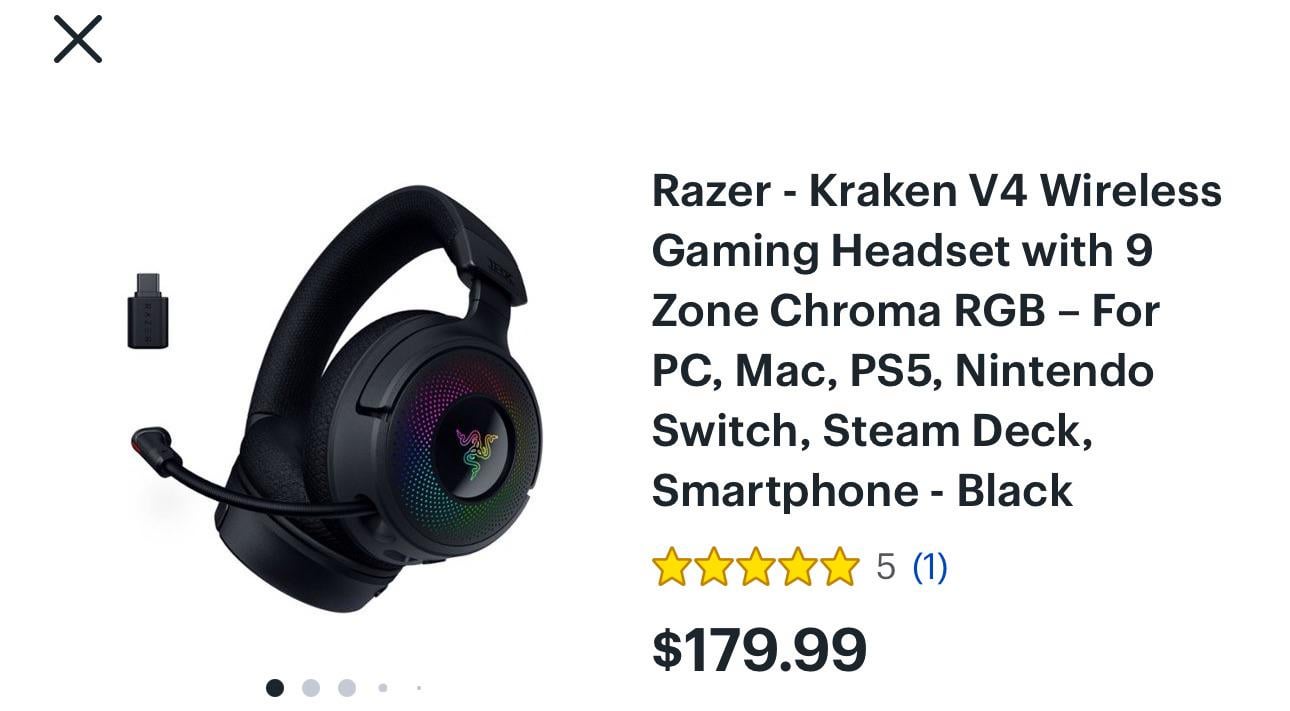Click the third yellow rating star

756,567
